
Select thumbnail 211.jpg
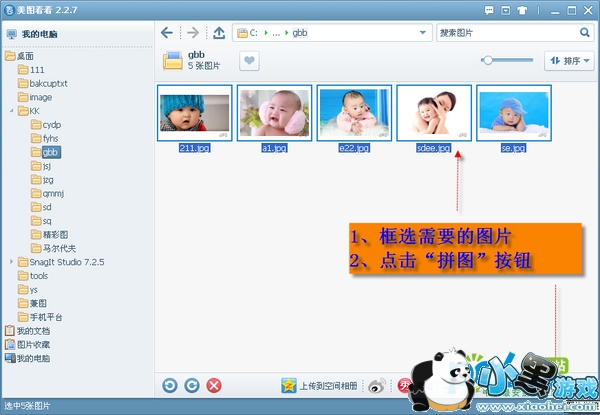point(195,113)
